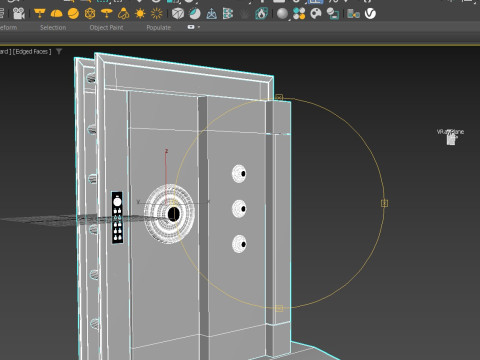Open the Object Paint ribbon tab

106,28
